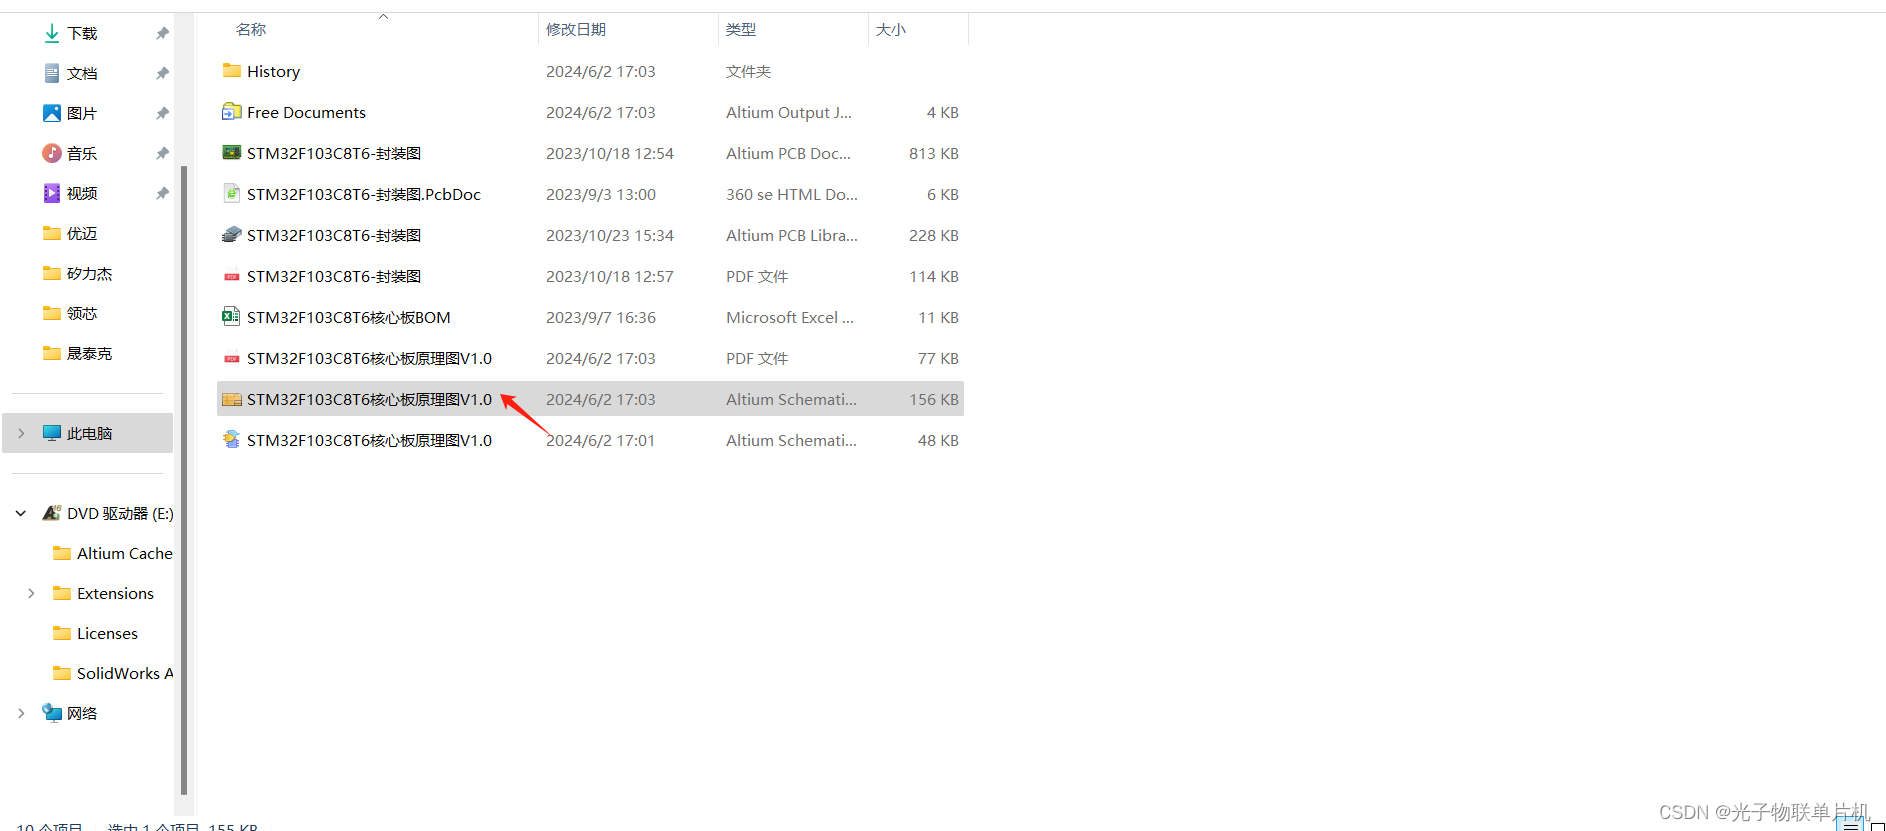The width and height of the screenshot is (1886, 831).
Task: Unpin 视频 using its pin icon
Action: pos(162,194)
